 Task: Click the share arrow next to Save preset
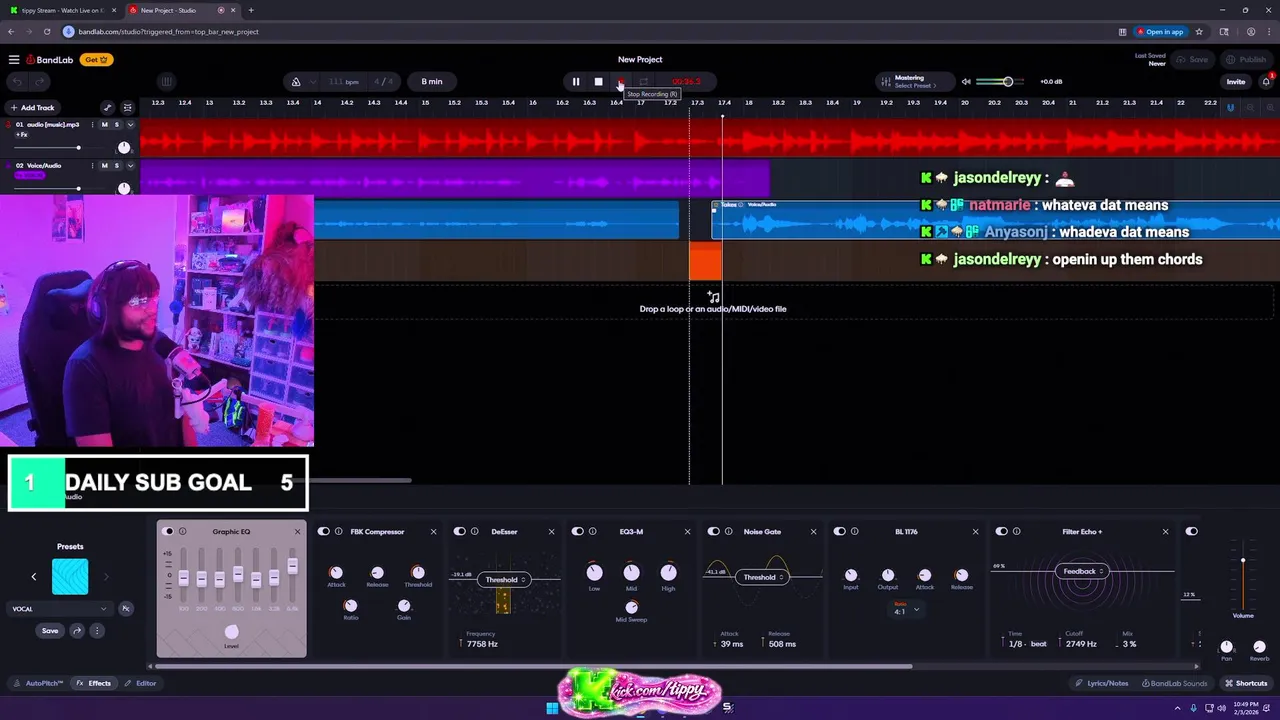(76, 631)
